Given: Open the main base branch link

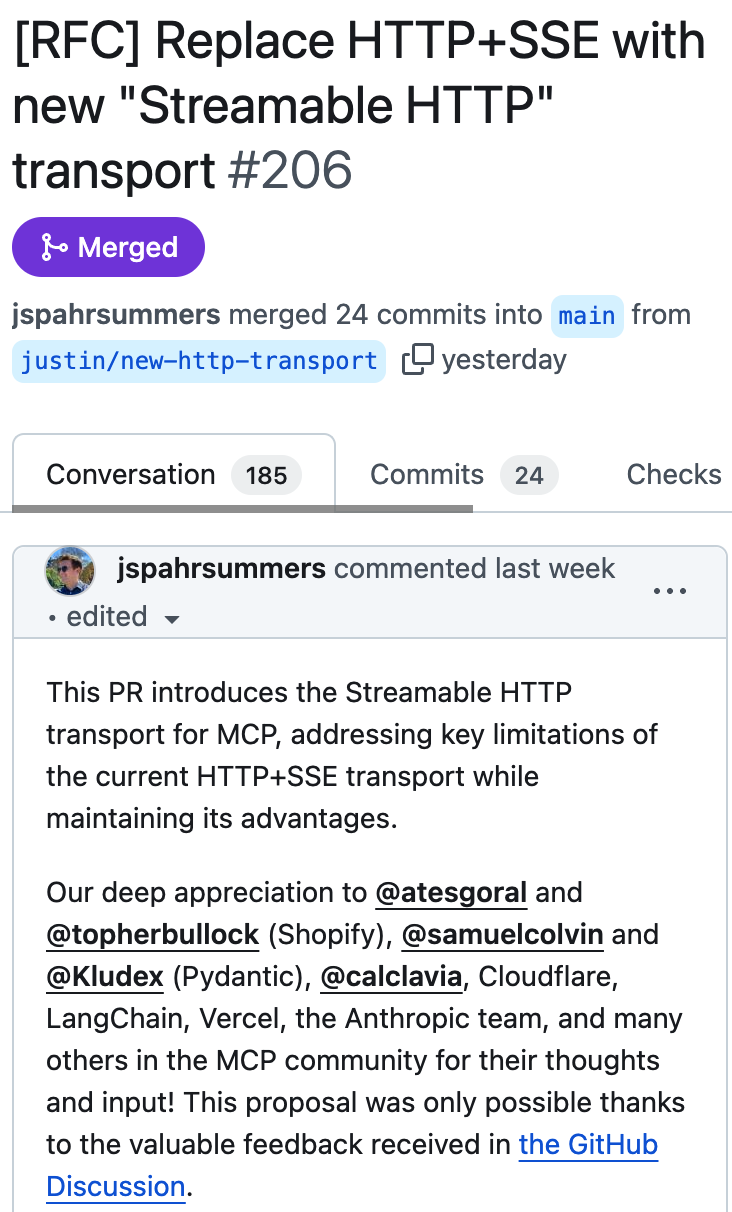Looking at the screenshot, I should click(x=587, y=316).
